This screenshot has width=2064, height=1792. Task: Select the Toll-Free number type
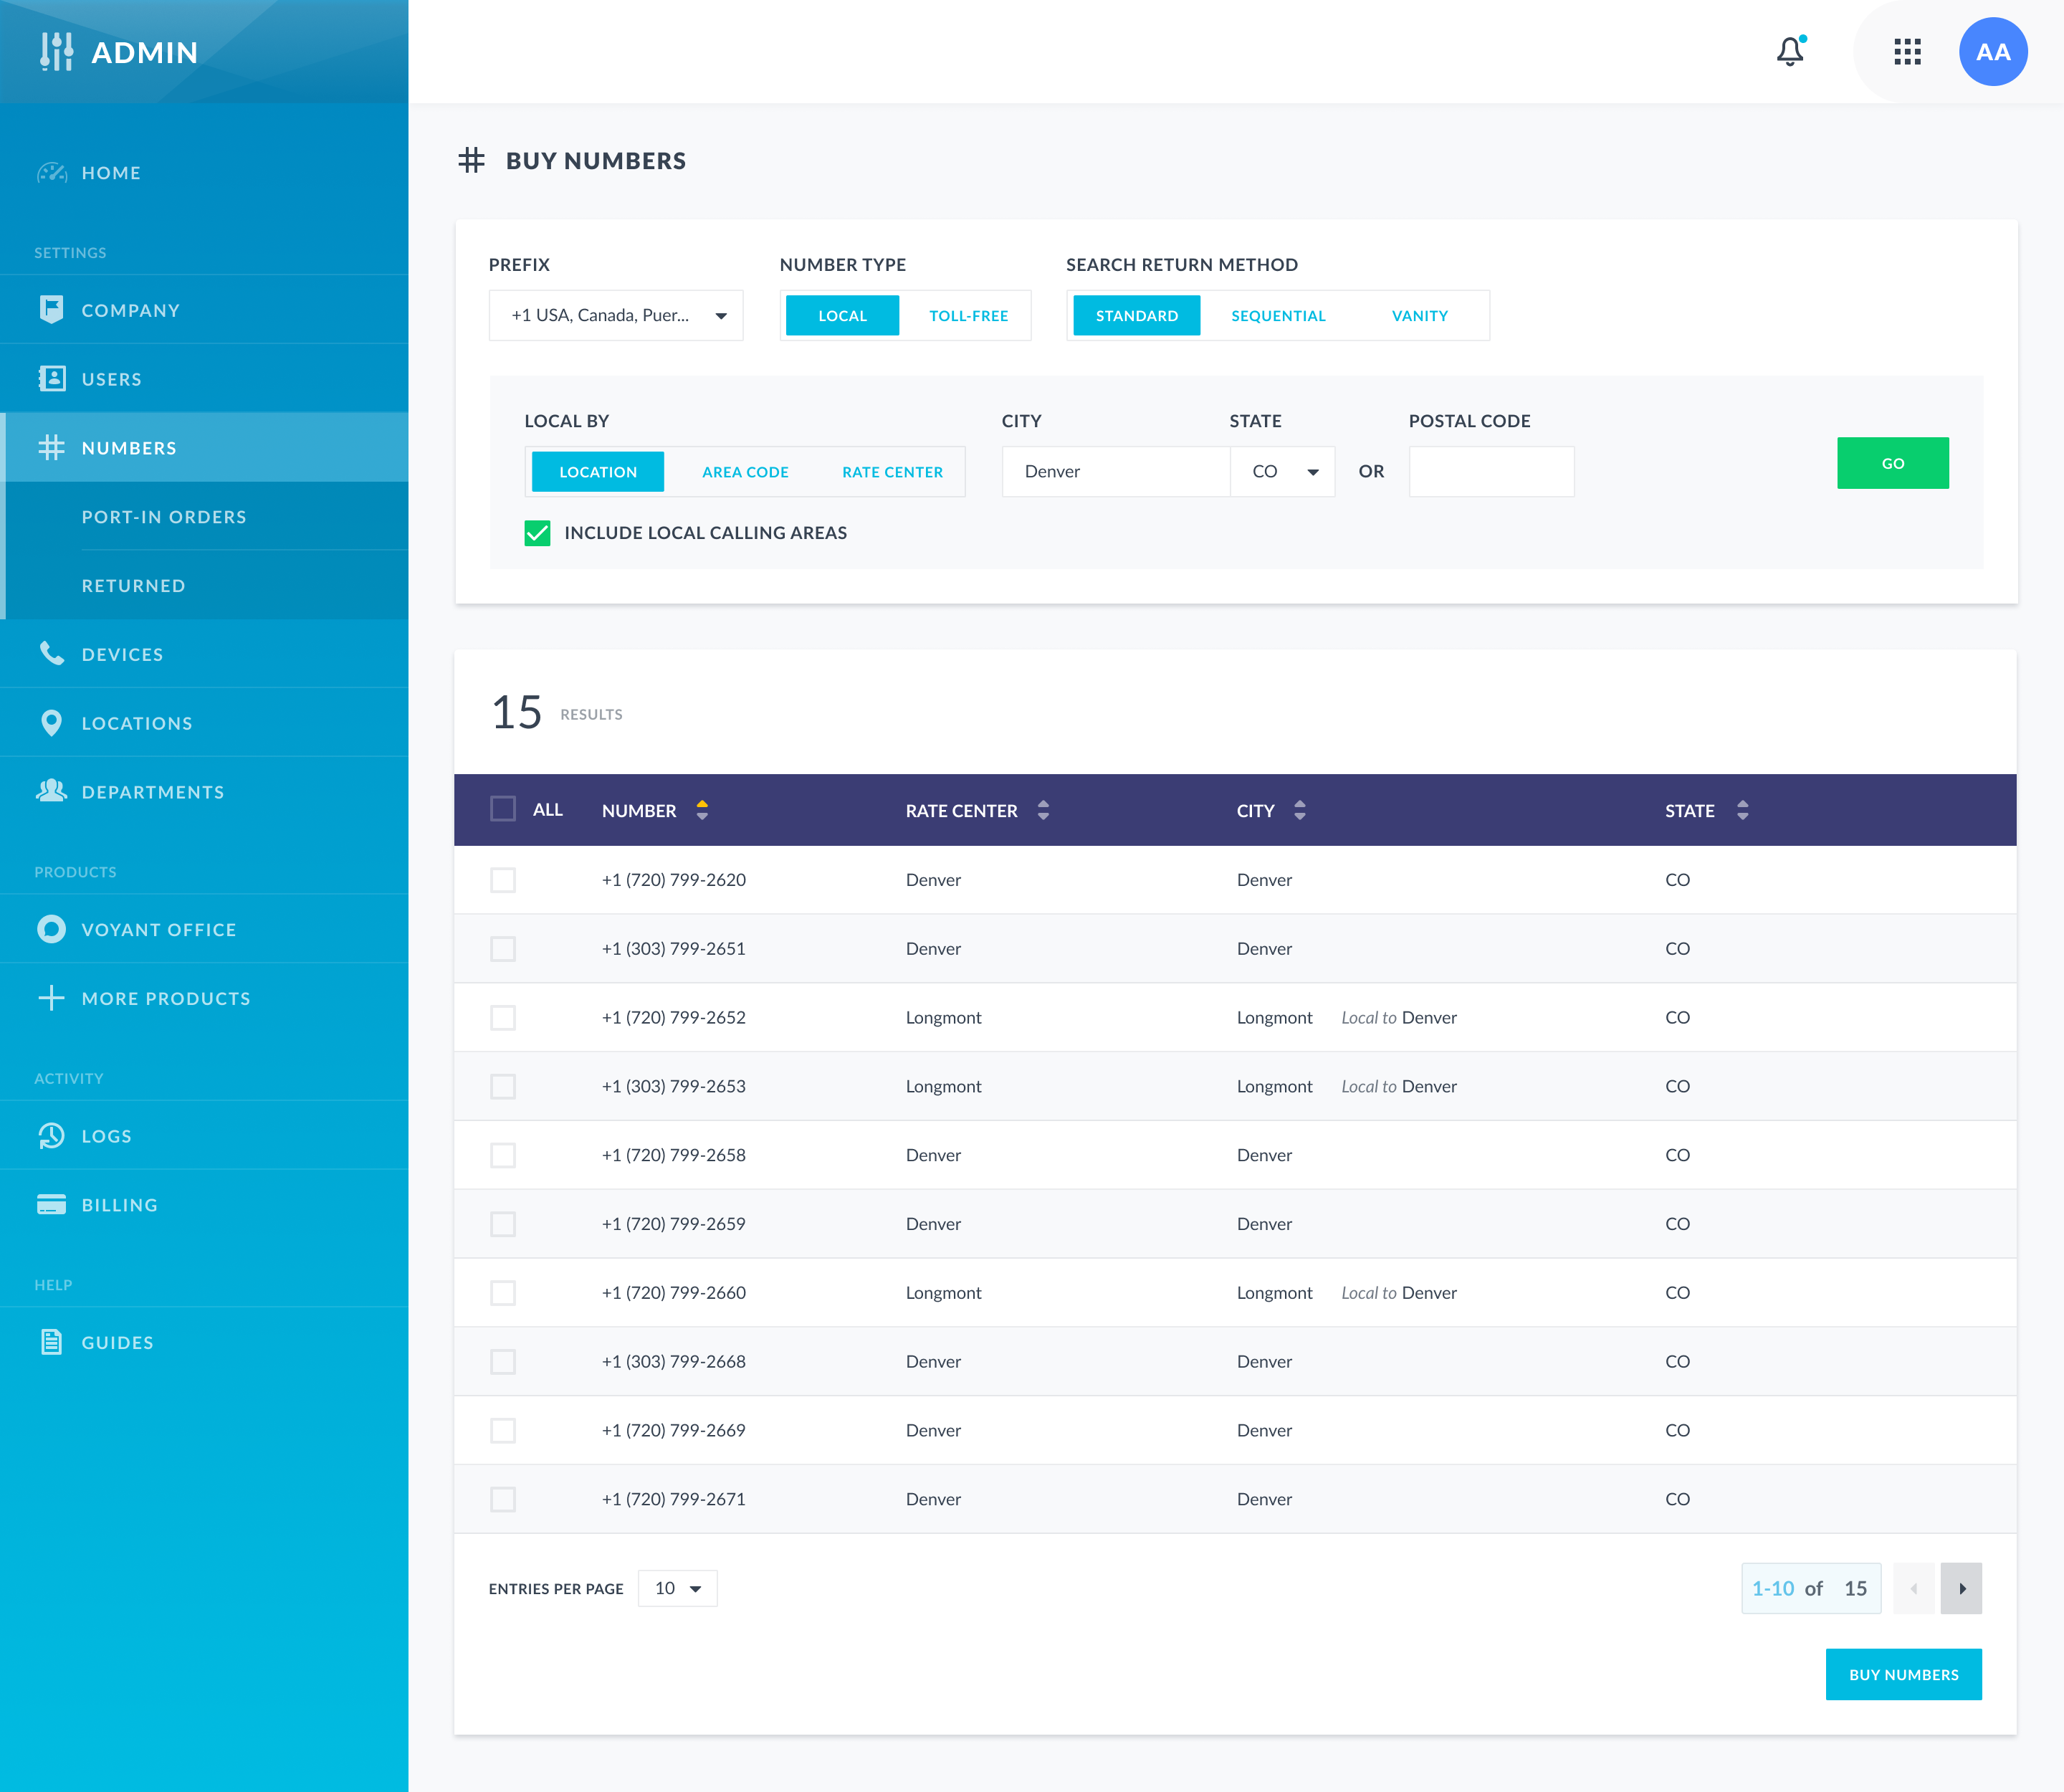tap(968, 316)
